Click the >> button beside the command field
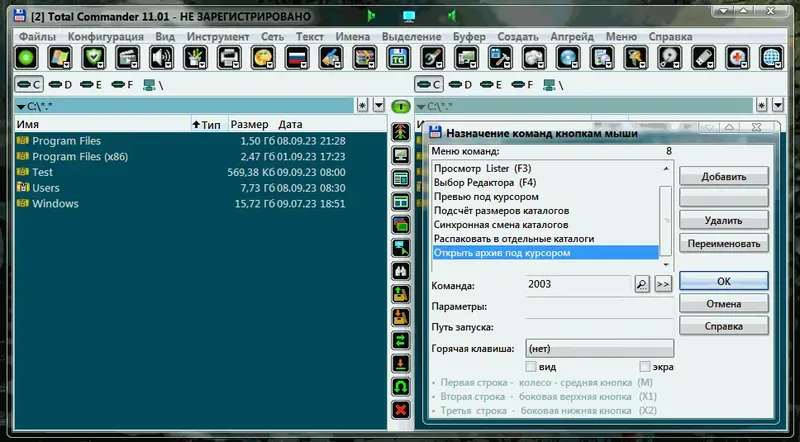Screen dimensions: 800x442 (663, 284)
